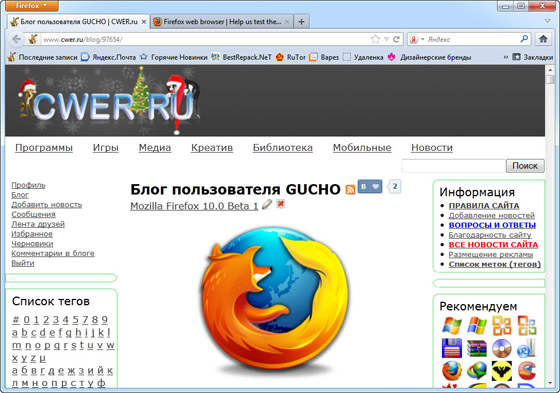Open the Библиотека section
560x393 pixels.
tap(282, 148)
